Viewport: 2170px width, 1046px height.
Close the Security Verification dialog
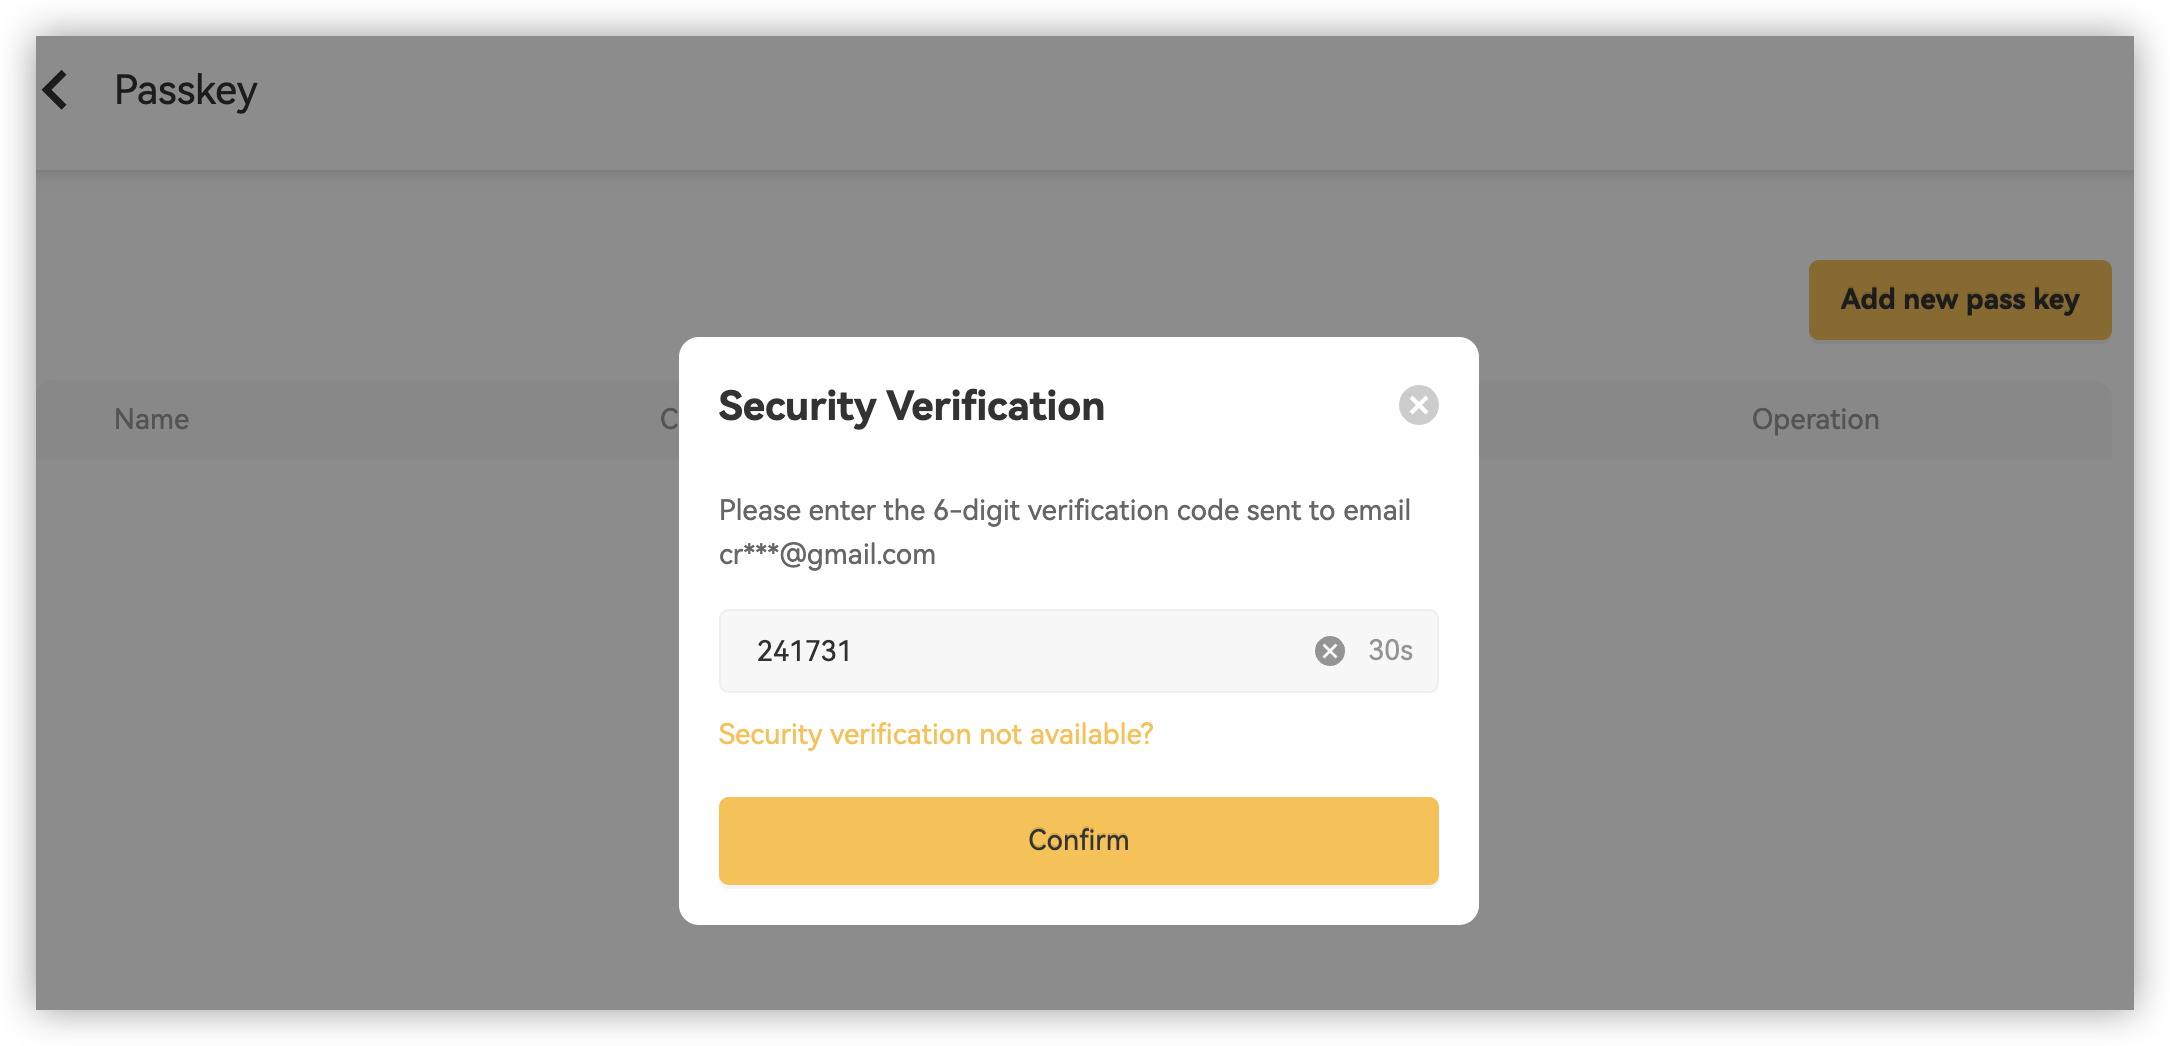click(1417, 405)
